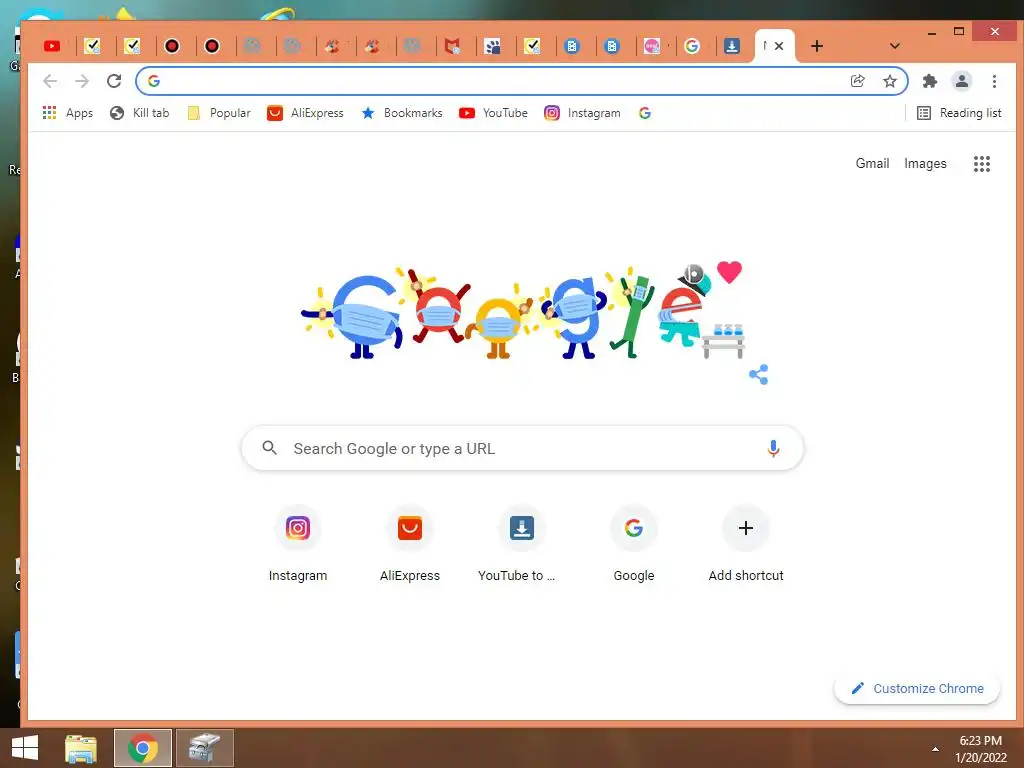Click Add shortcut tile
The image size is (1024, 768).
[x=746, y=543]
